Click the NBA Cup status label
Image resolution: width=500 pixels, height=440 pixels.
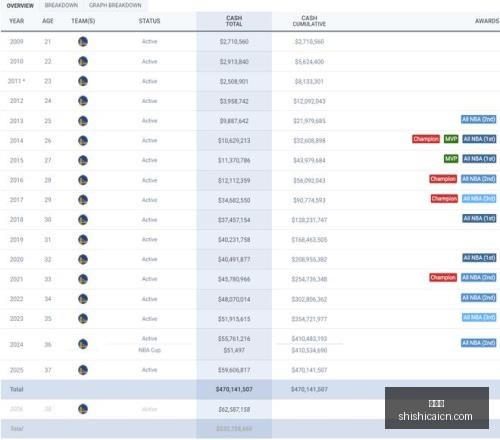[x=150, y=350]
